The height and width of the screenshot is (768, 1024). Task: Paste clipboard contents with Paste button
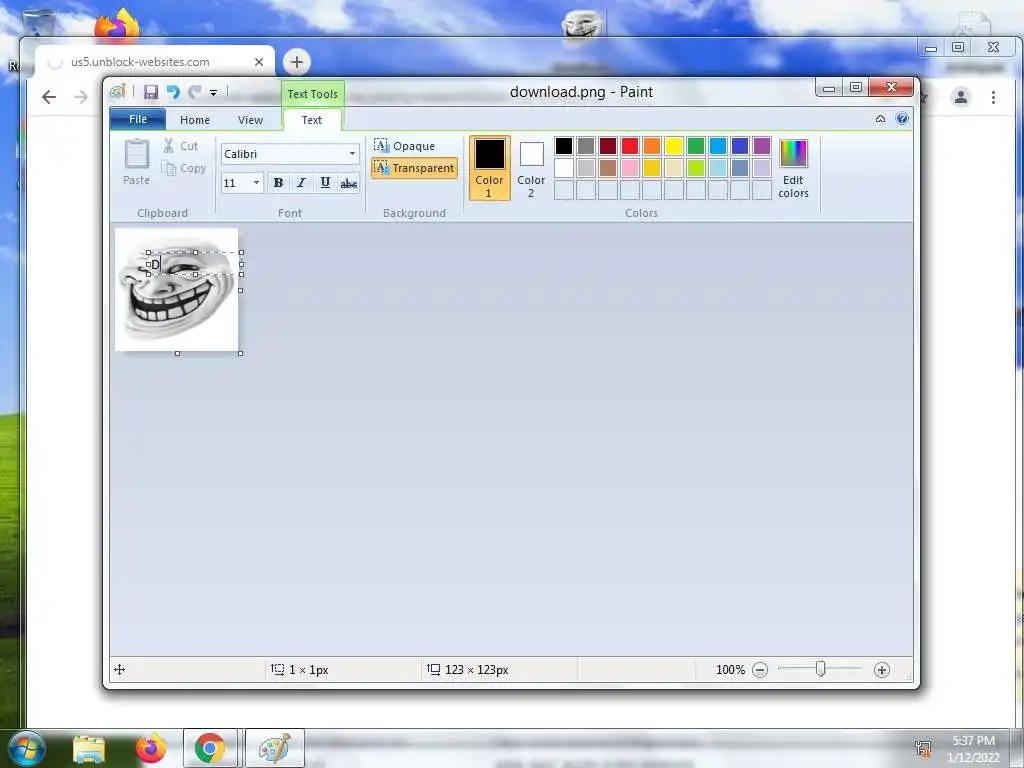point(136,162)
